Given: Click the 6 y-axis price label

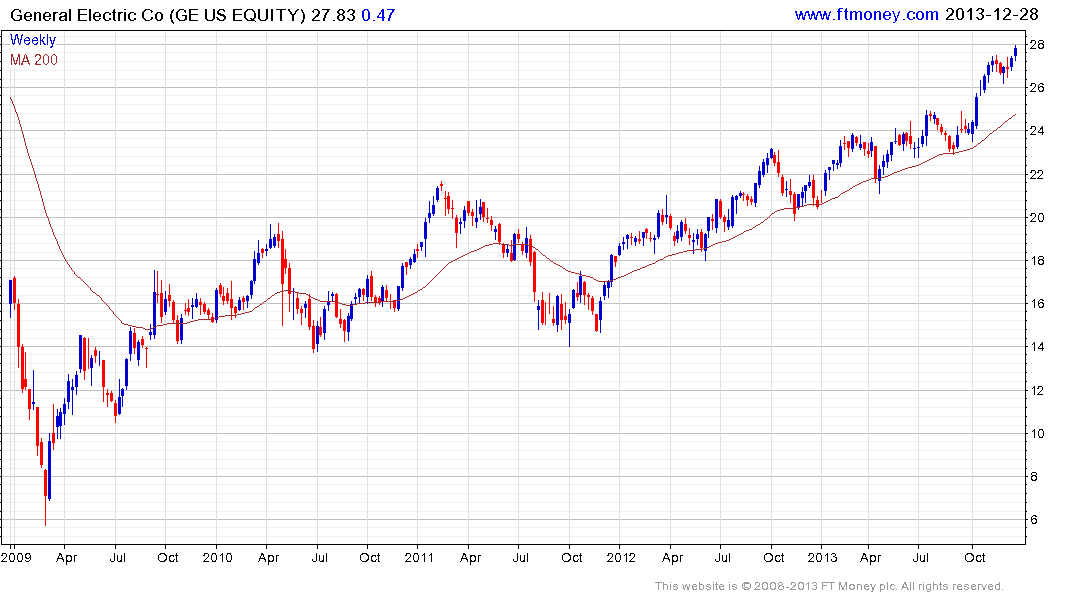Looking at the screenshot, I should point(1034,520).
